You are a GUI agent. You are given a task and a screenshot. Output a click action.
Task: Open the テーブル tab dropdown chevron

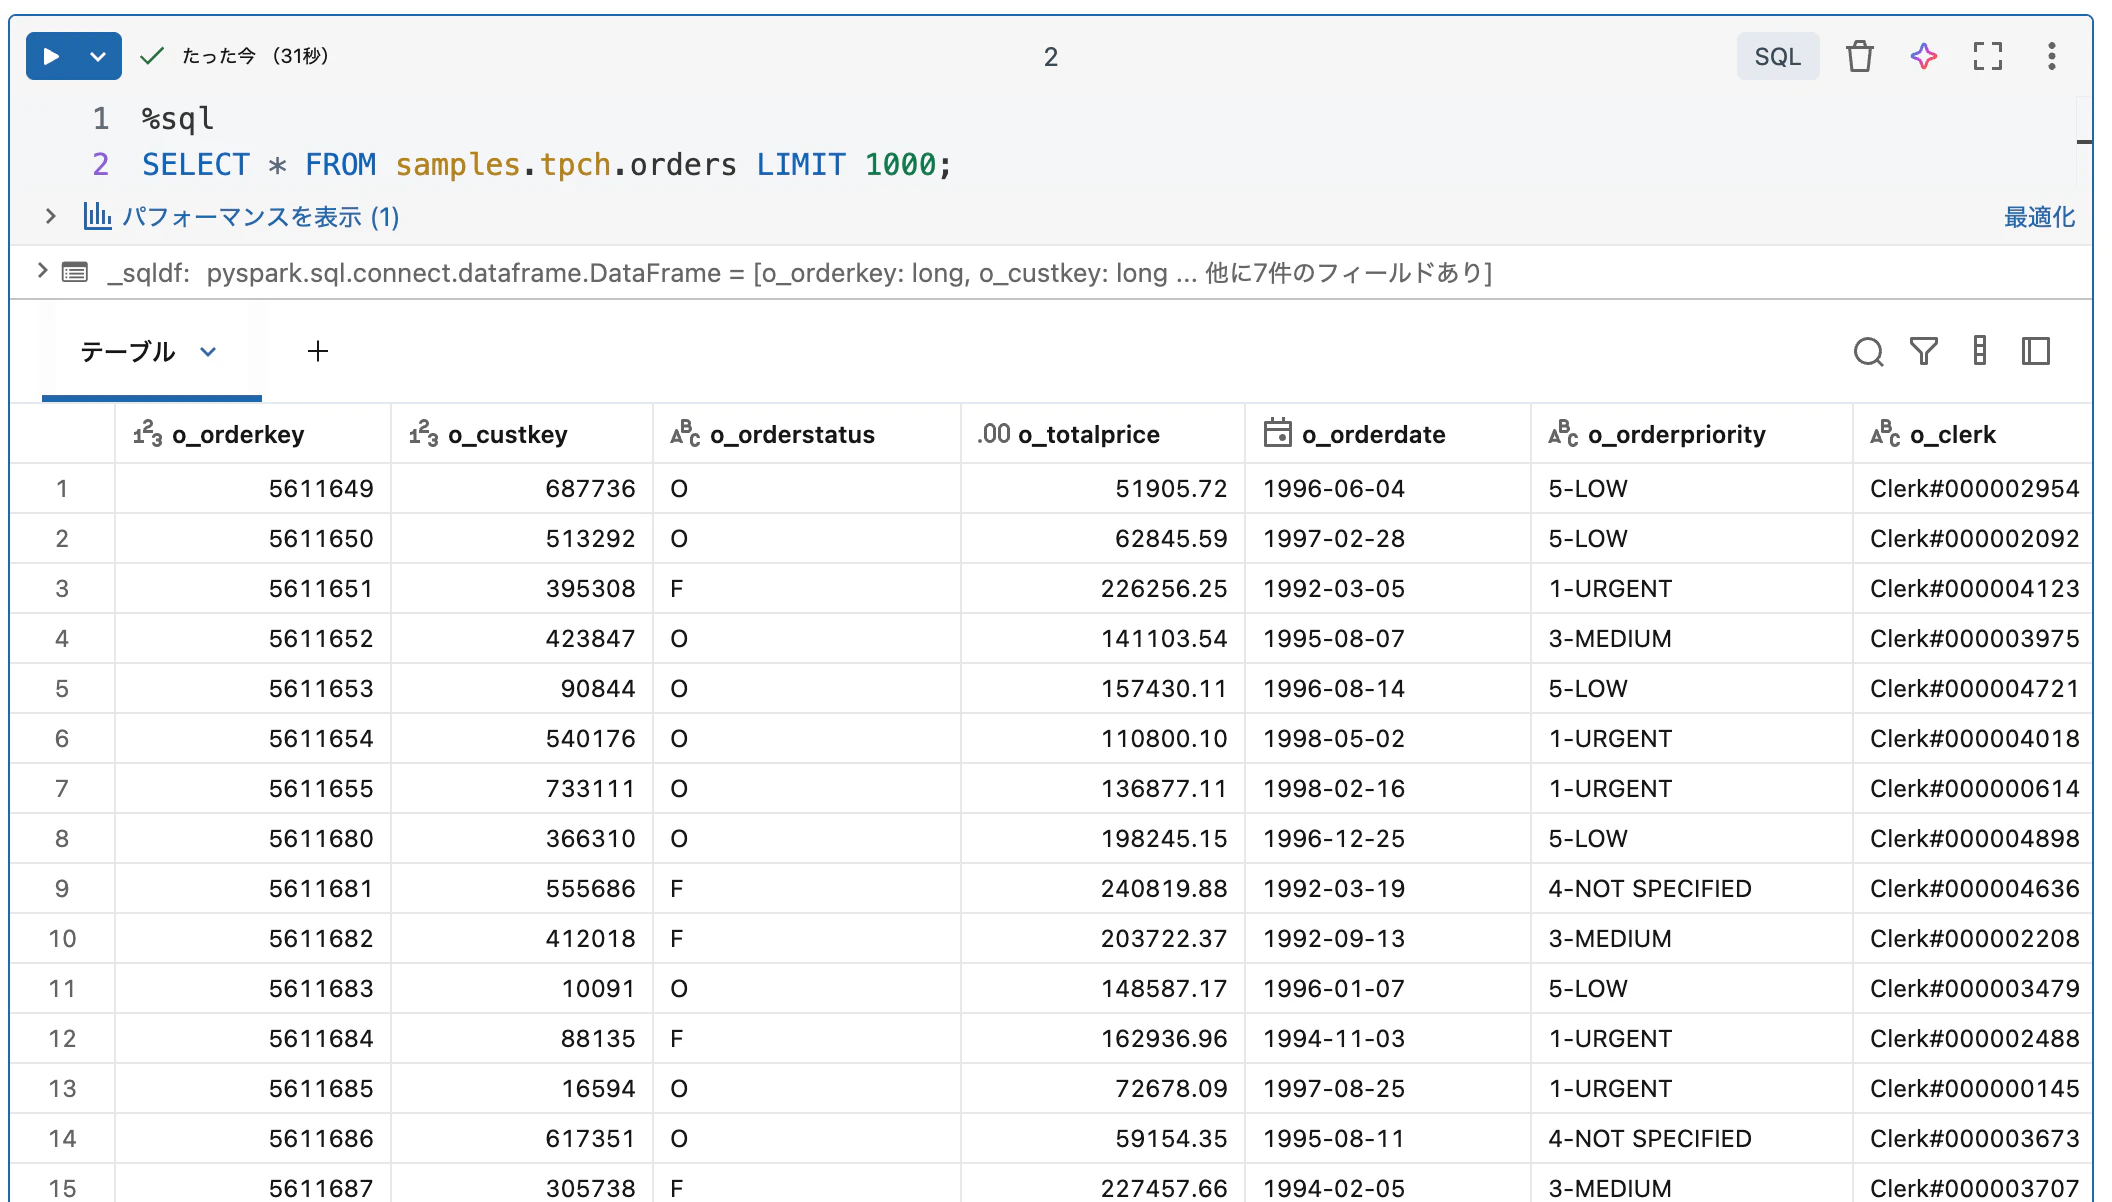(x=208, y=351)
